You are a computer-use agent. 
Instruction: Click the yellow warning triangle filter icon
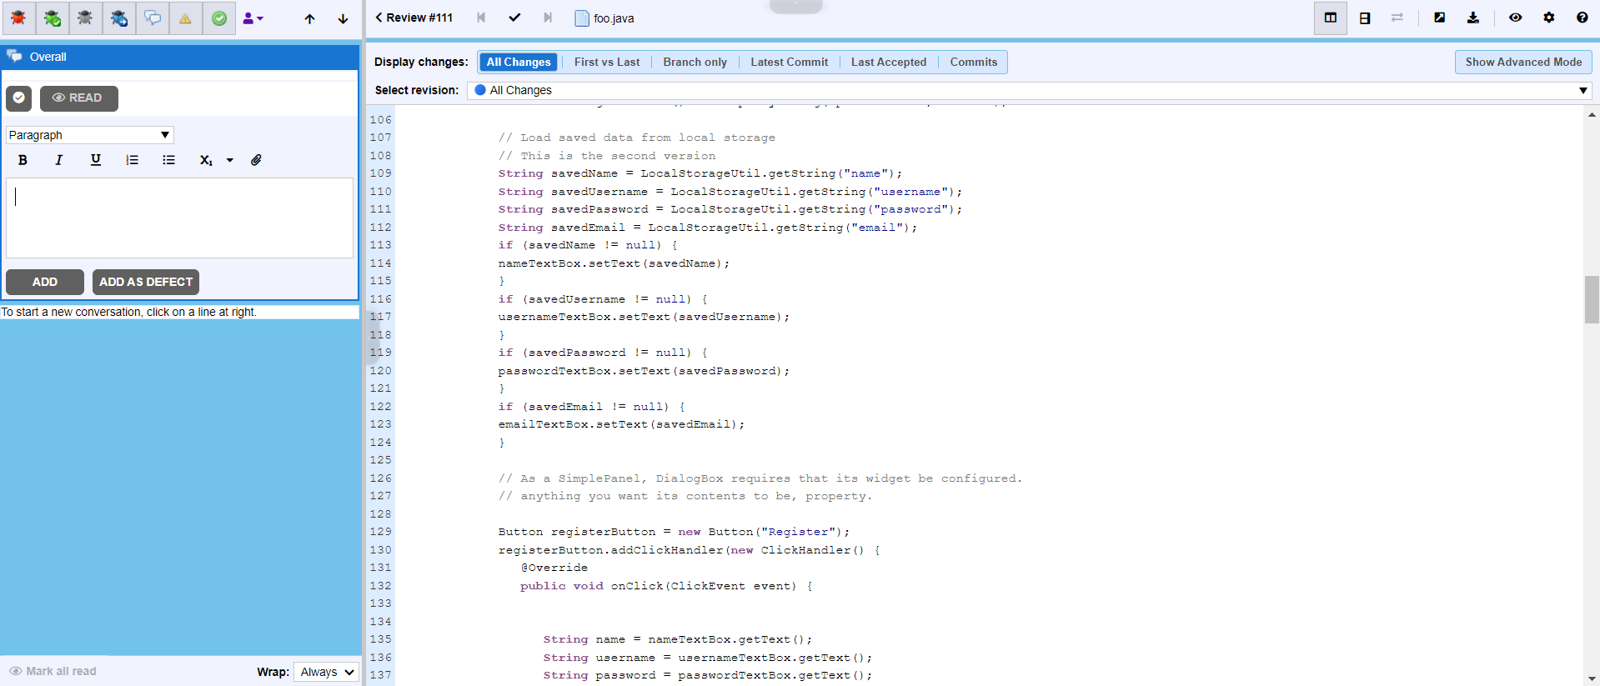point(185,18)
